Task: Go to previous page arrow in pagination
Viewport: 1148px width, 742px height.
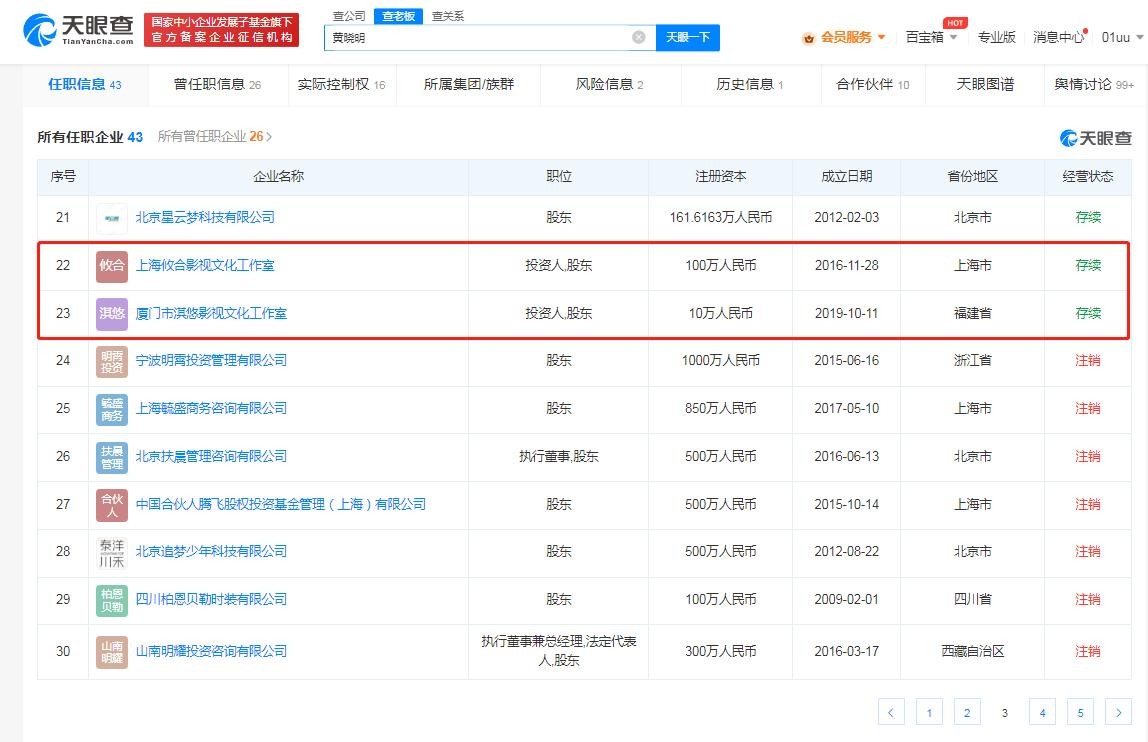Action: click(891, 712)
